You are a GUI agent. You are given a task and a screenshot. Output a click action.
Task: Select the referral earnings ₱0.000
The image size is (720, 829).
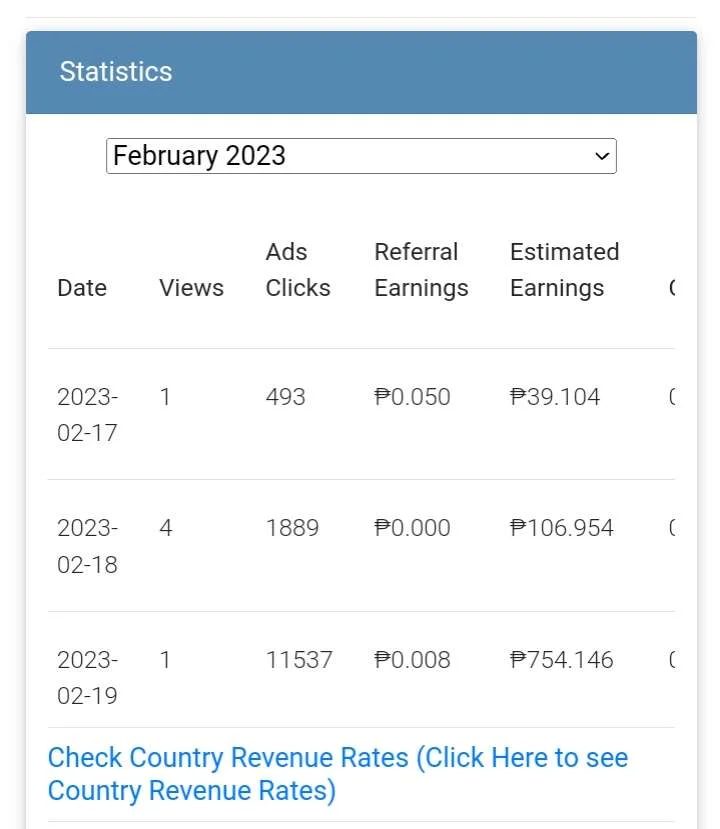412,528
